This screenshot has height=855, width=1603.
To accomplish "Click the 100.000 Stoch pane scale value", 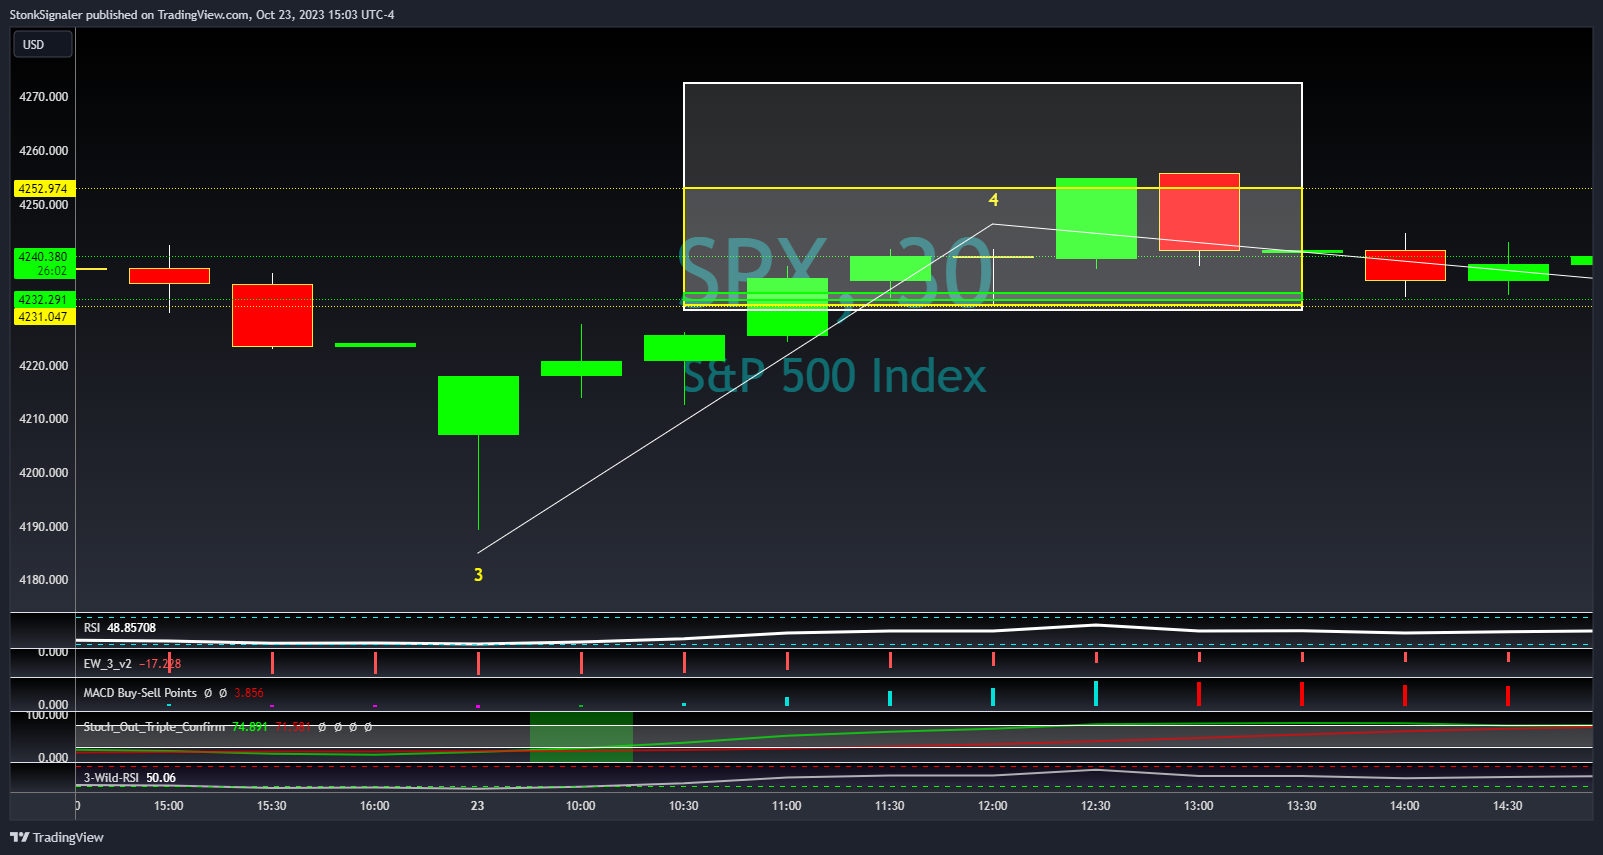I will (x=46, y=715).
